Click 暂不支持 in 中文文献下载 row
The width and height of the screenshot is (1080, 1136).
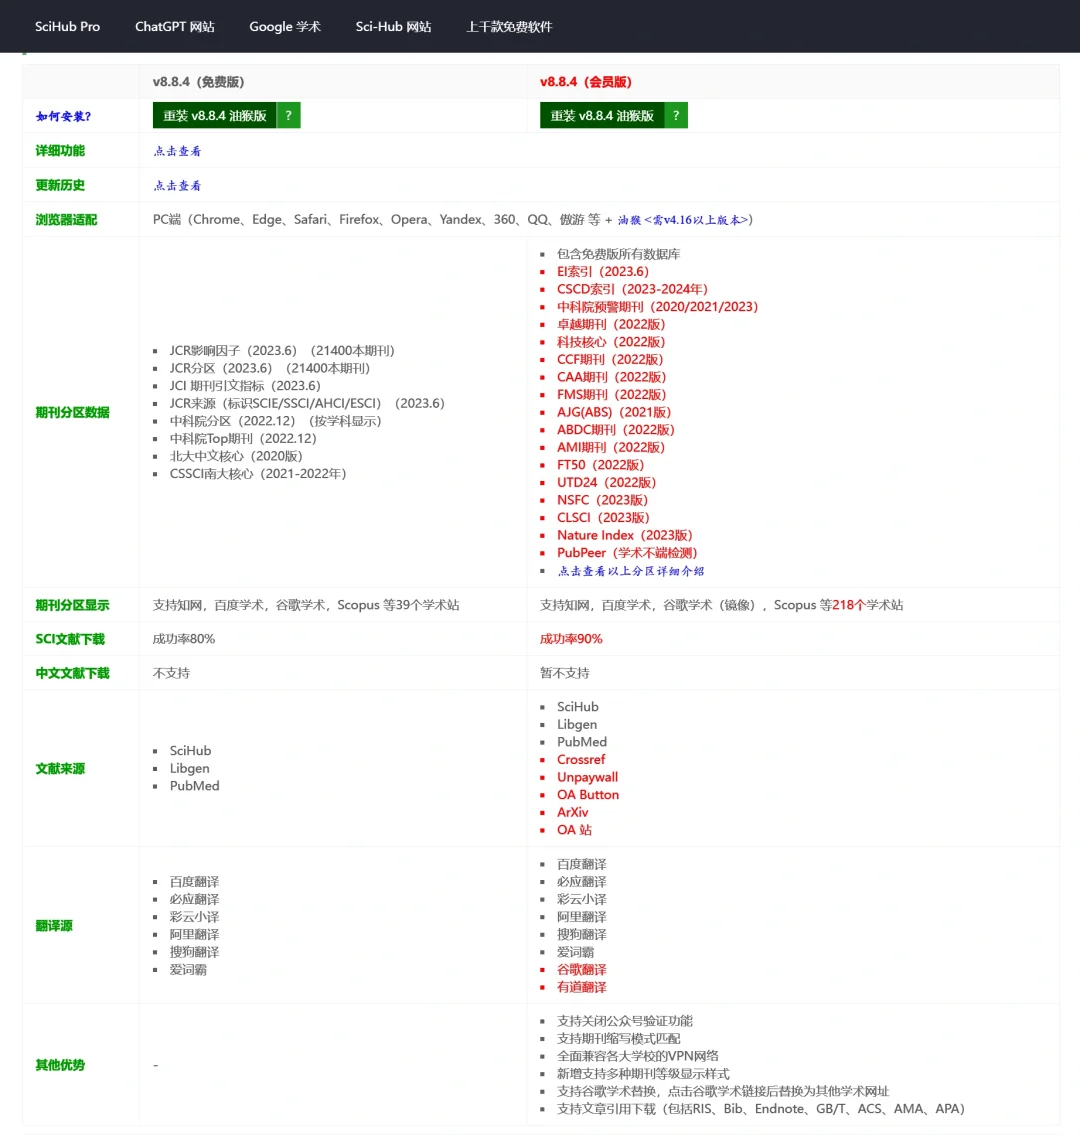[x=564, y=673]
